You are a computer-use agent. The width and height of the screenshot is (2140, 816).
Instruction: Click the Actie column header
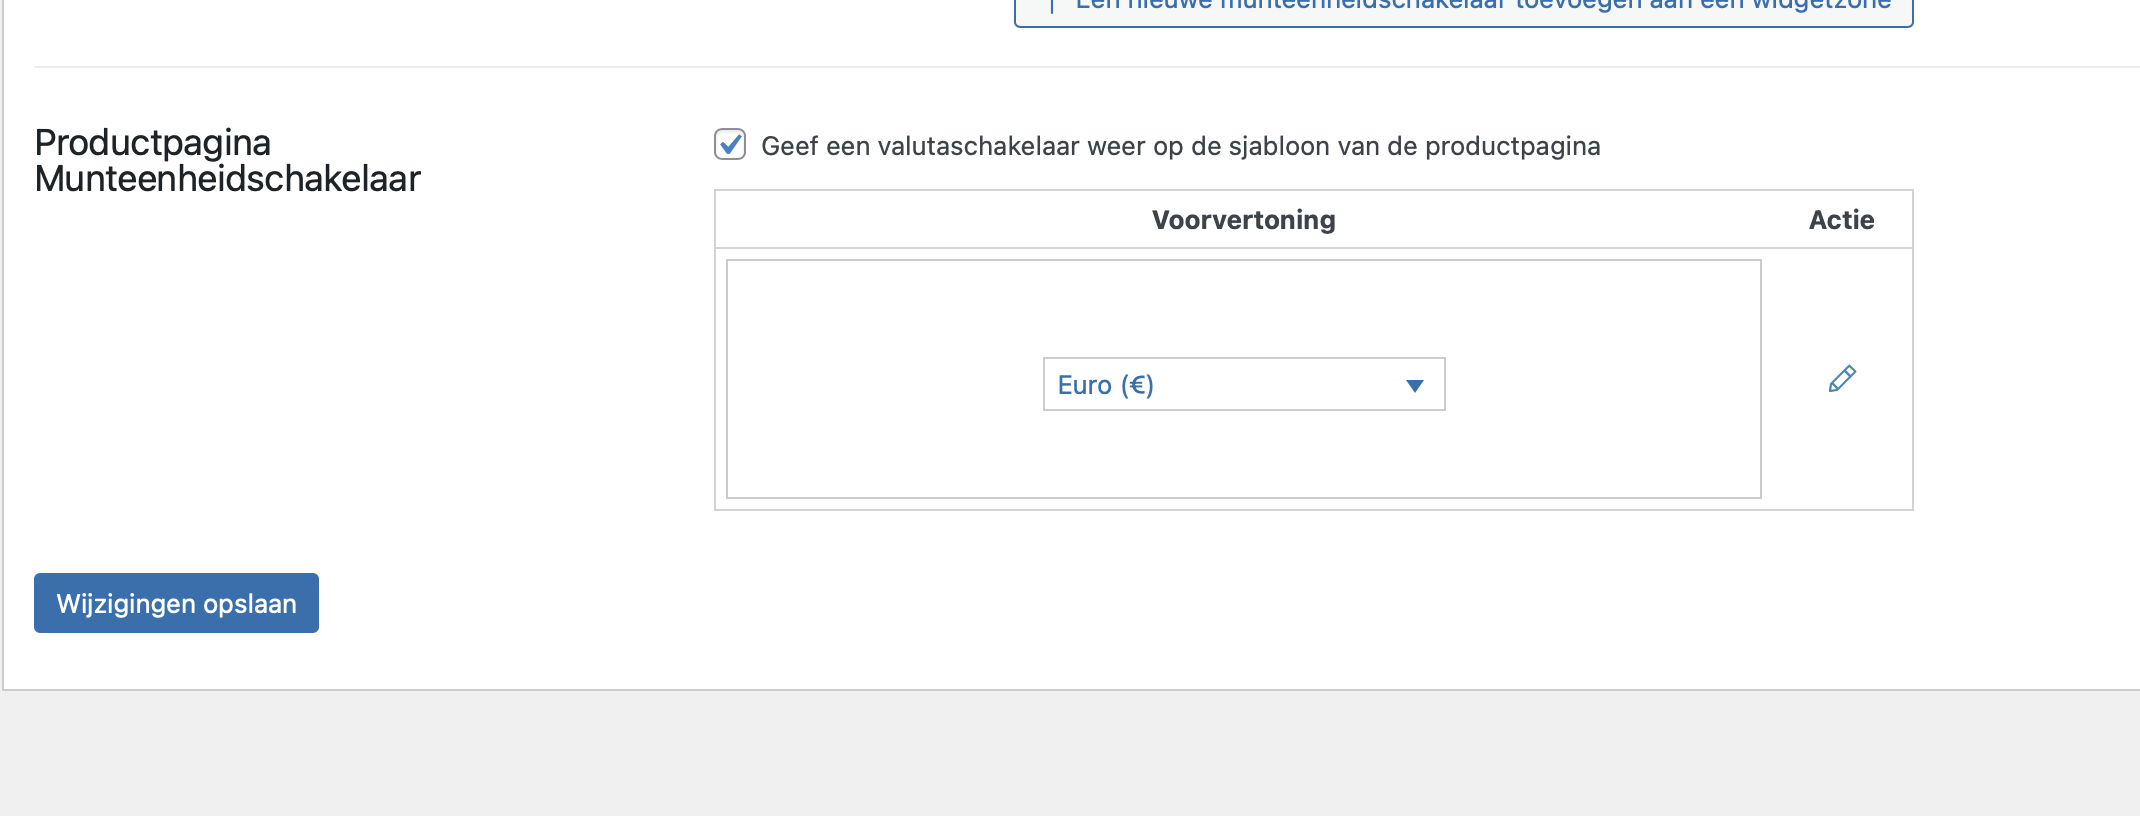[1841, 220]
